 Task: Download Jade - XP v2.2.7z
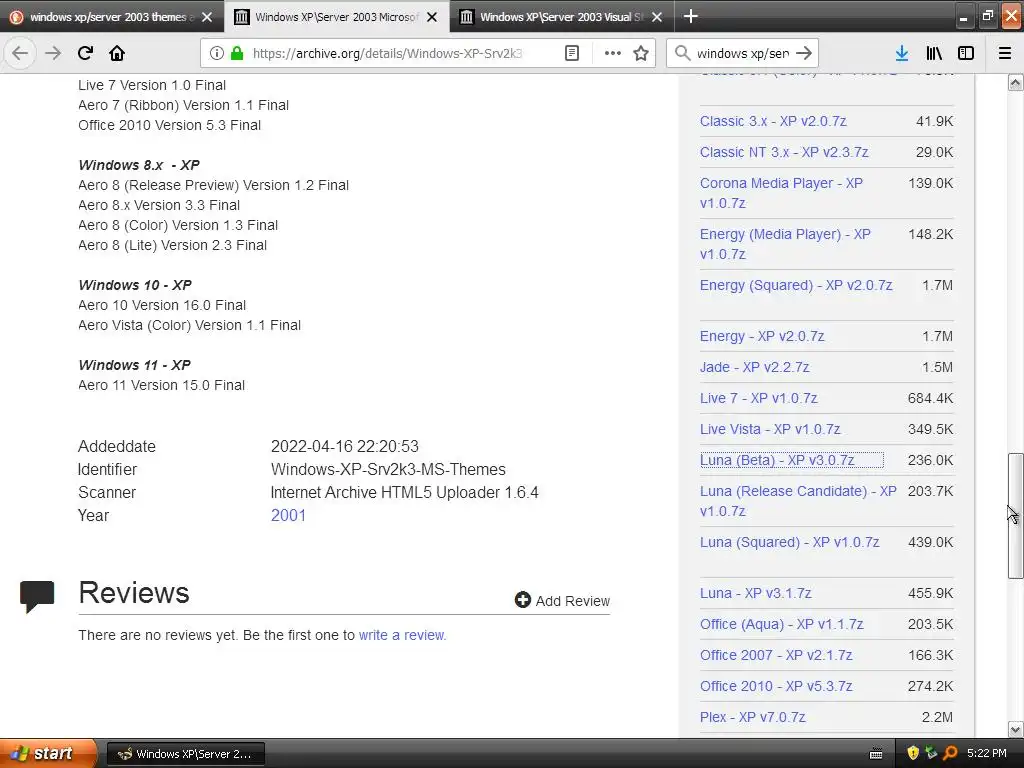coord(755,367)
